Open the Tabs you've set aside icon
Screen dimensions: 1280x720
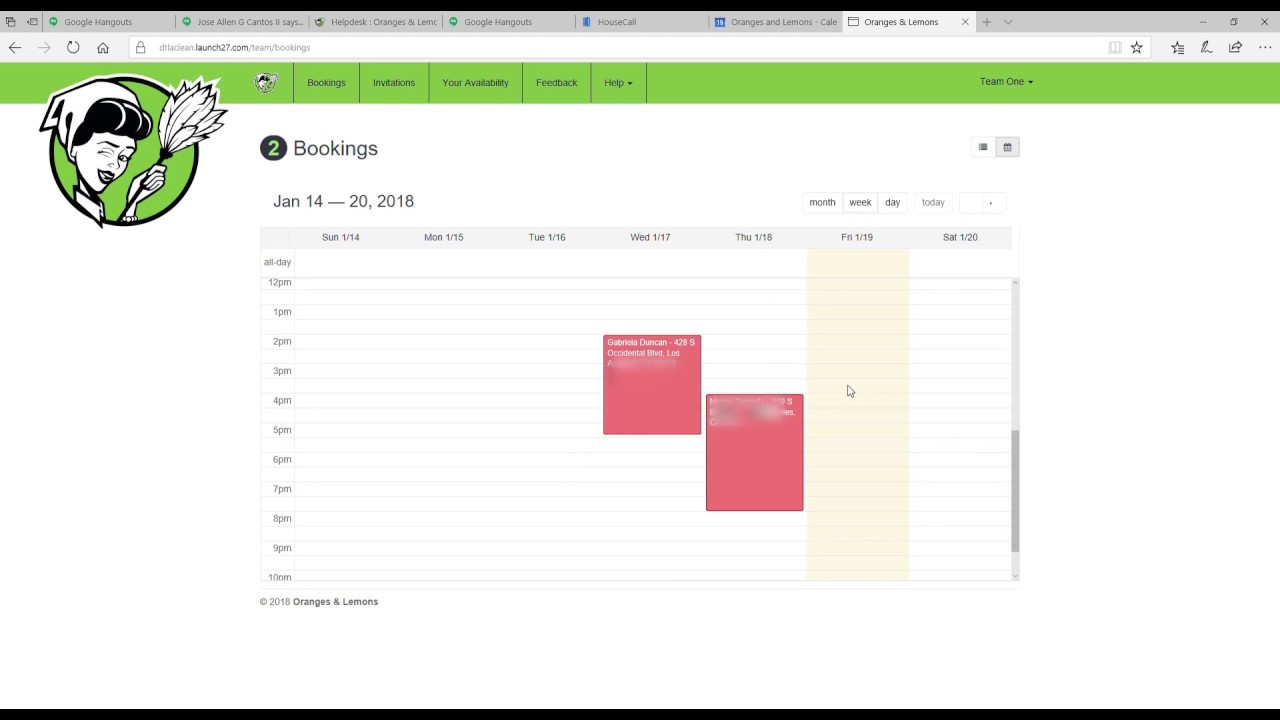pos(10,22)
